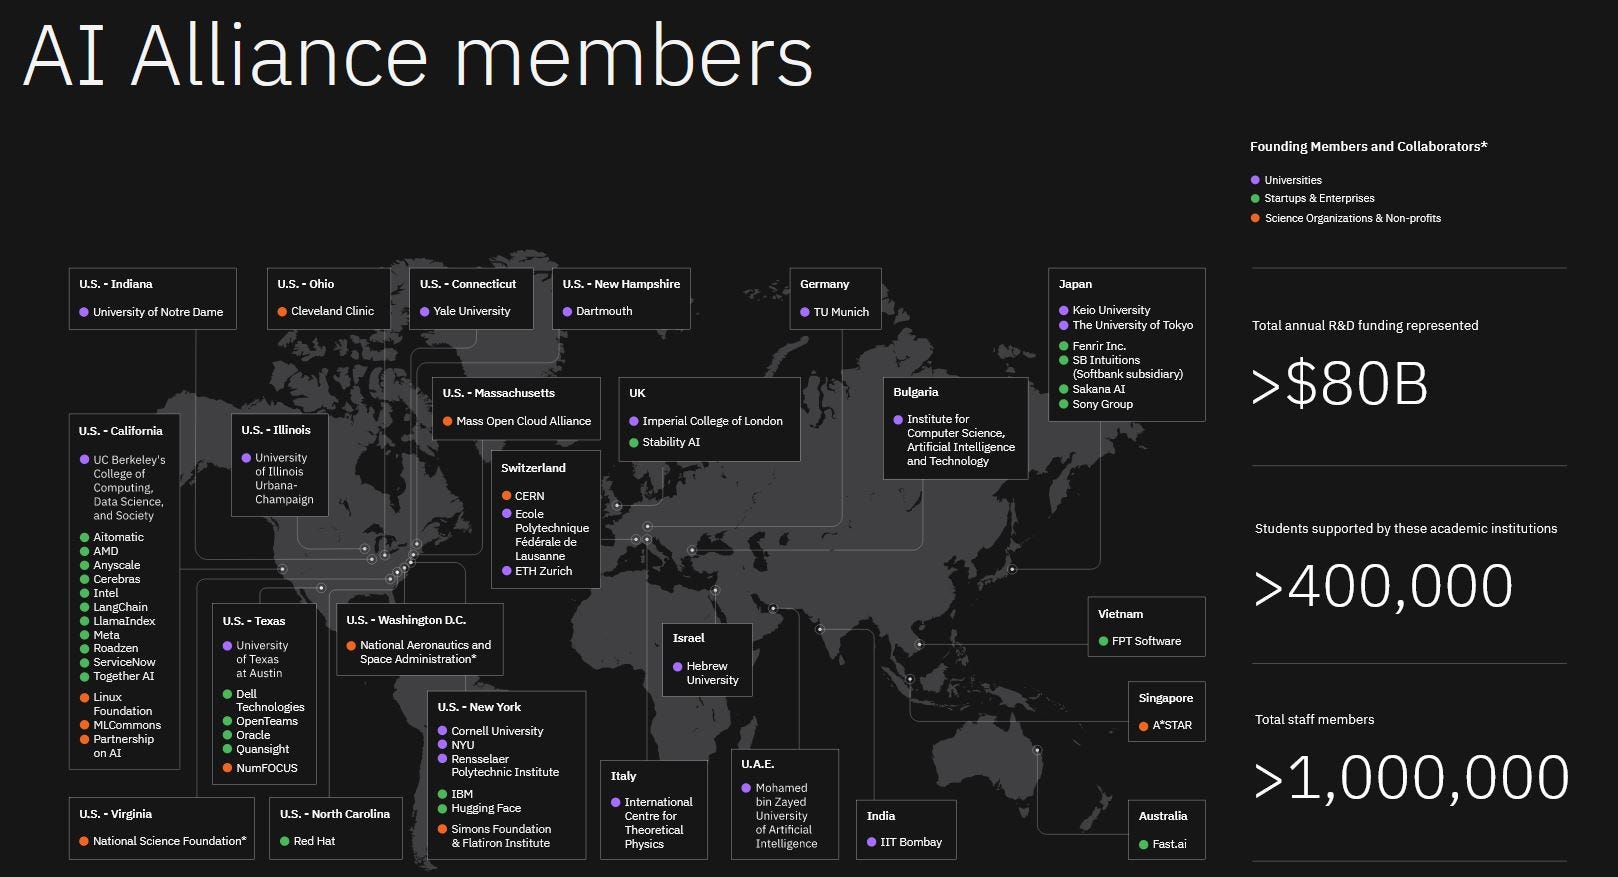
Task: Click 'Quansight' under Texas
Action: (x=263, y=749)
